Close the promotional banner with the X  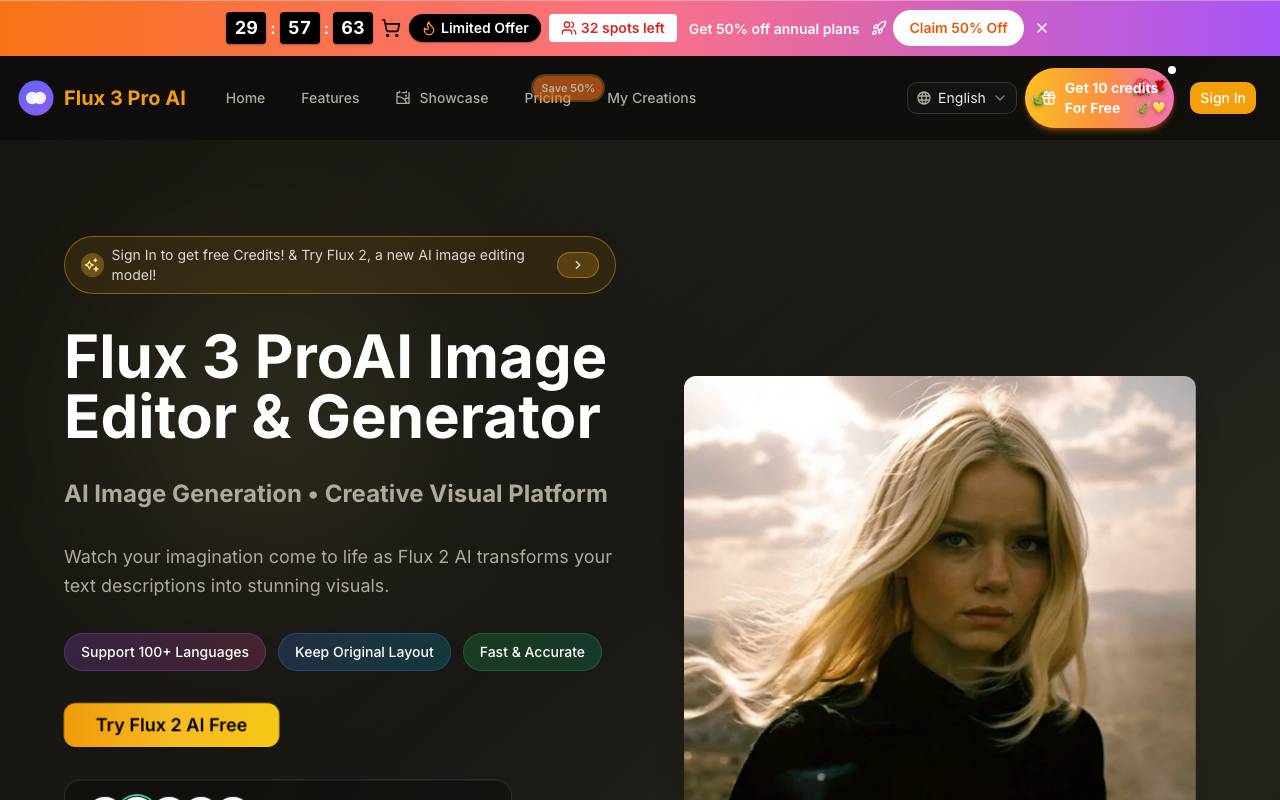[1042, 28]
